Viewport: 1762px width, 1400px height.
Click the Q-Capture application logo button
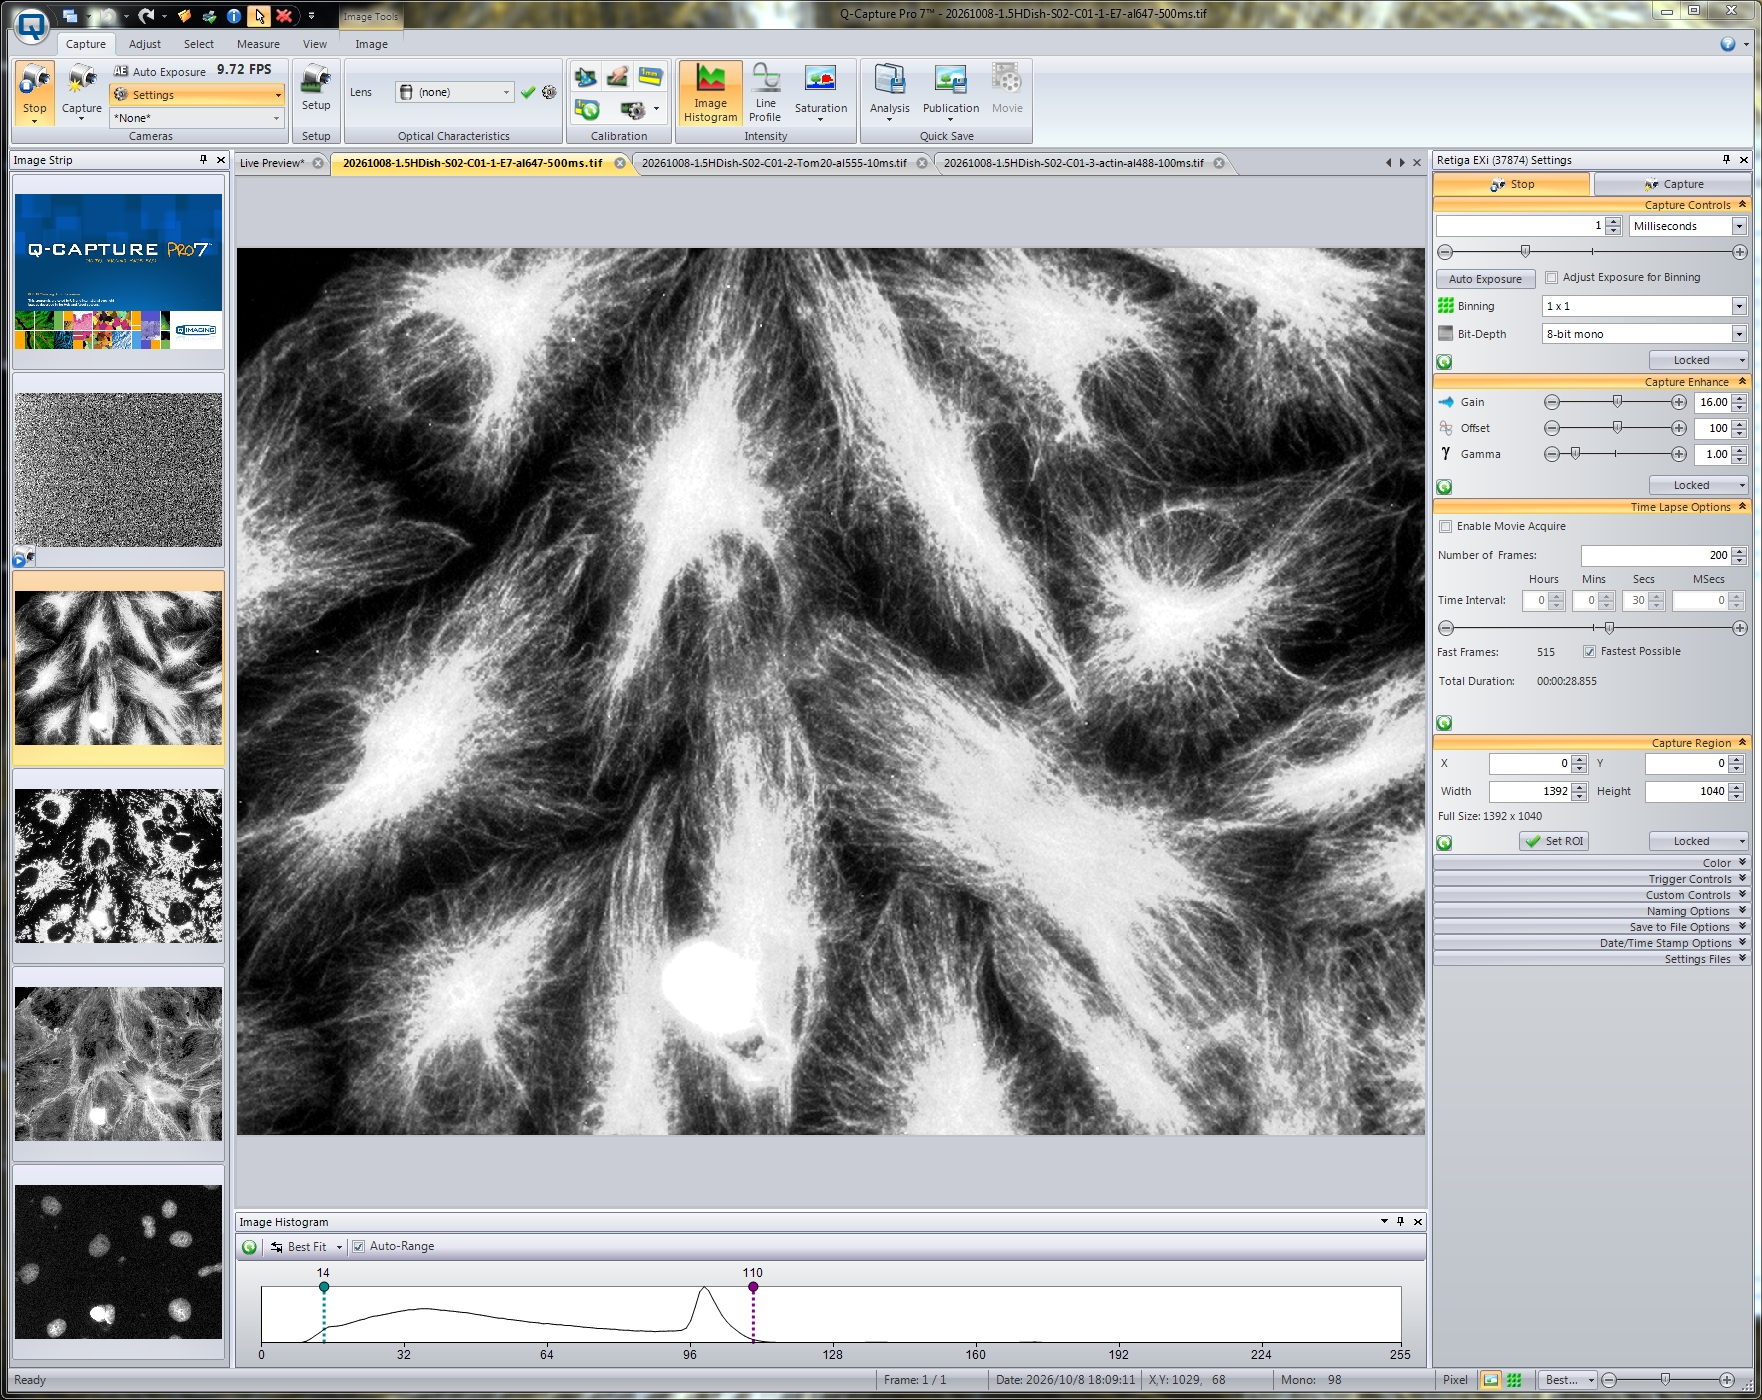point(31,25)
